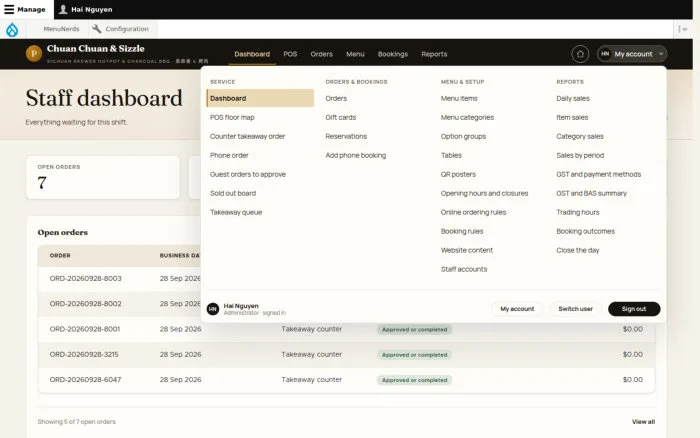Open Online ordering rules

click(473, 213)
